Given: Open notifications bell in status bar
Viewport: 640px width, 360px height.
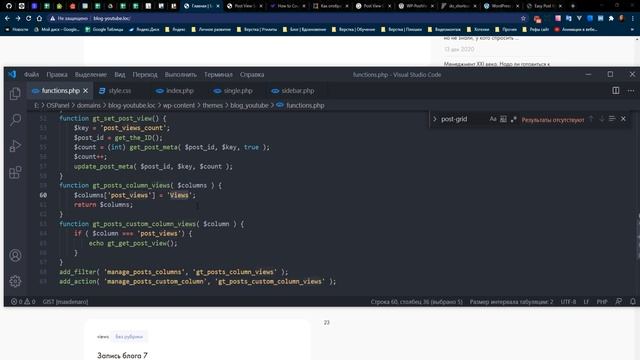Looking at the screenshot, I should [x=633, y=302].
